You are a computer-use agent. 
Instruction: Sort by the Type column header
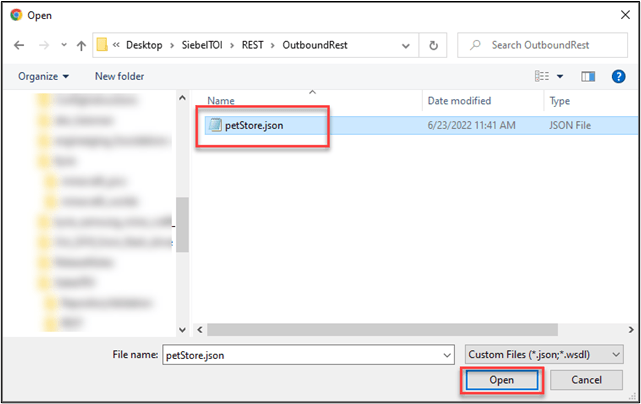(x=560, y=101)
